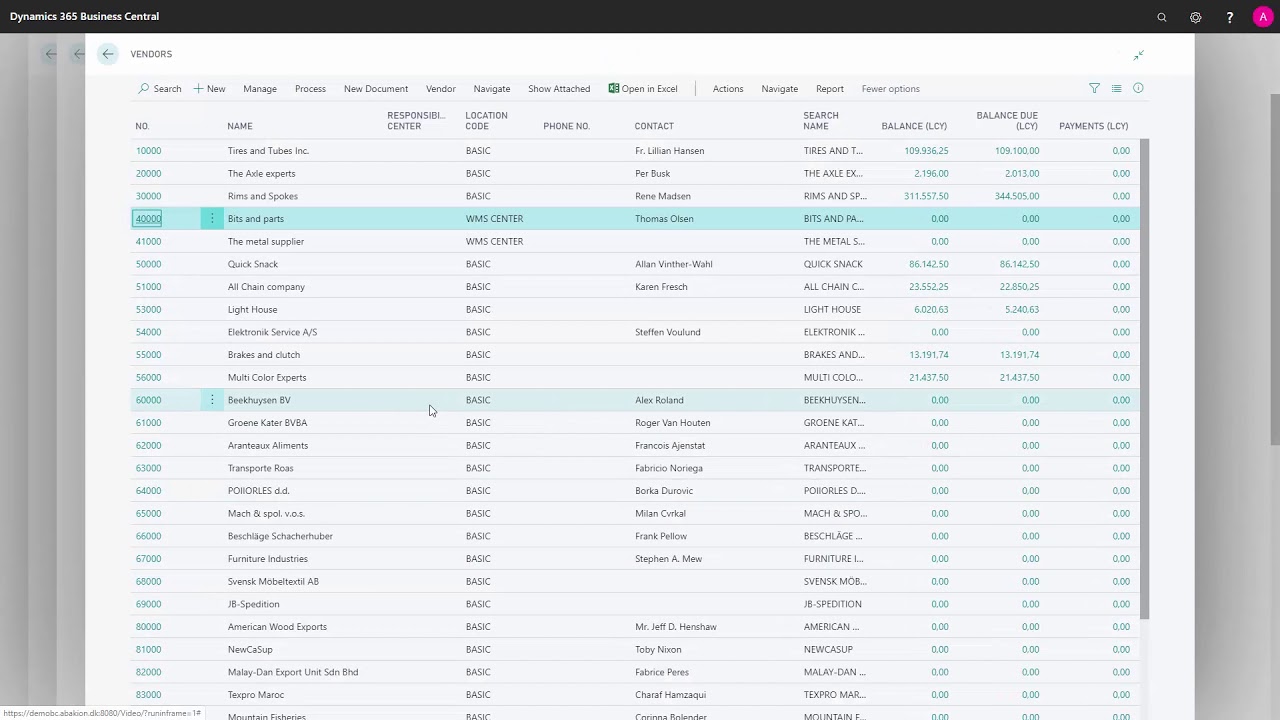Expand the Manage action menu
Screen dimensions: 1280x720
260,89
